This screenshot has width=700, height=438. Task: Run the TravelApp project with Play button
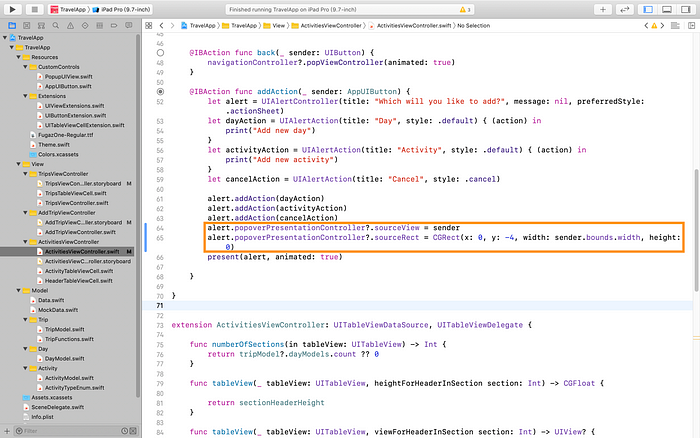(12, 9)
